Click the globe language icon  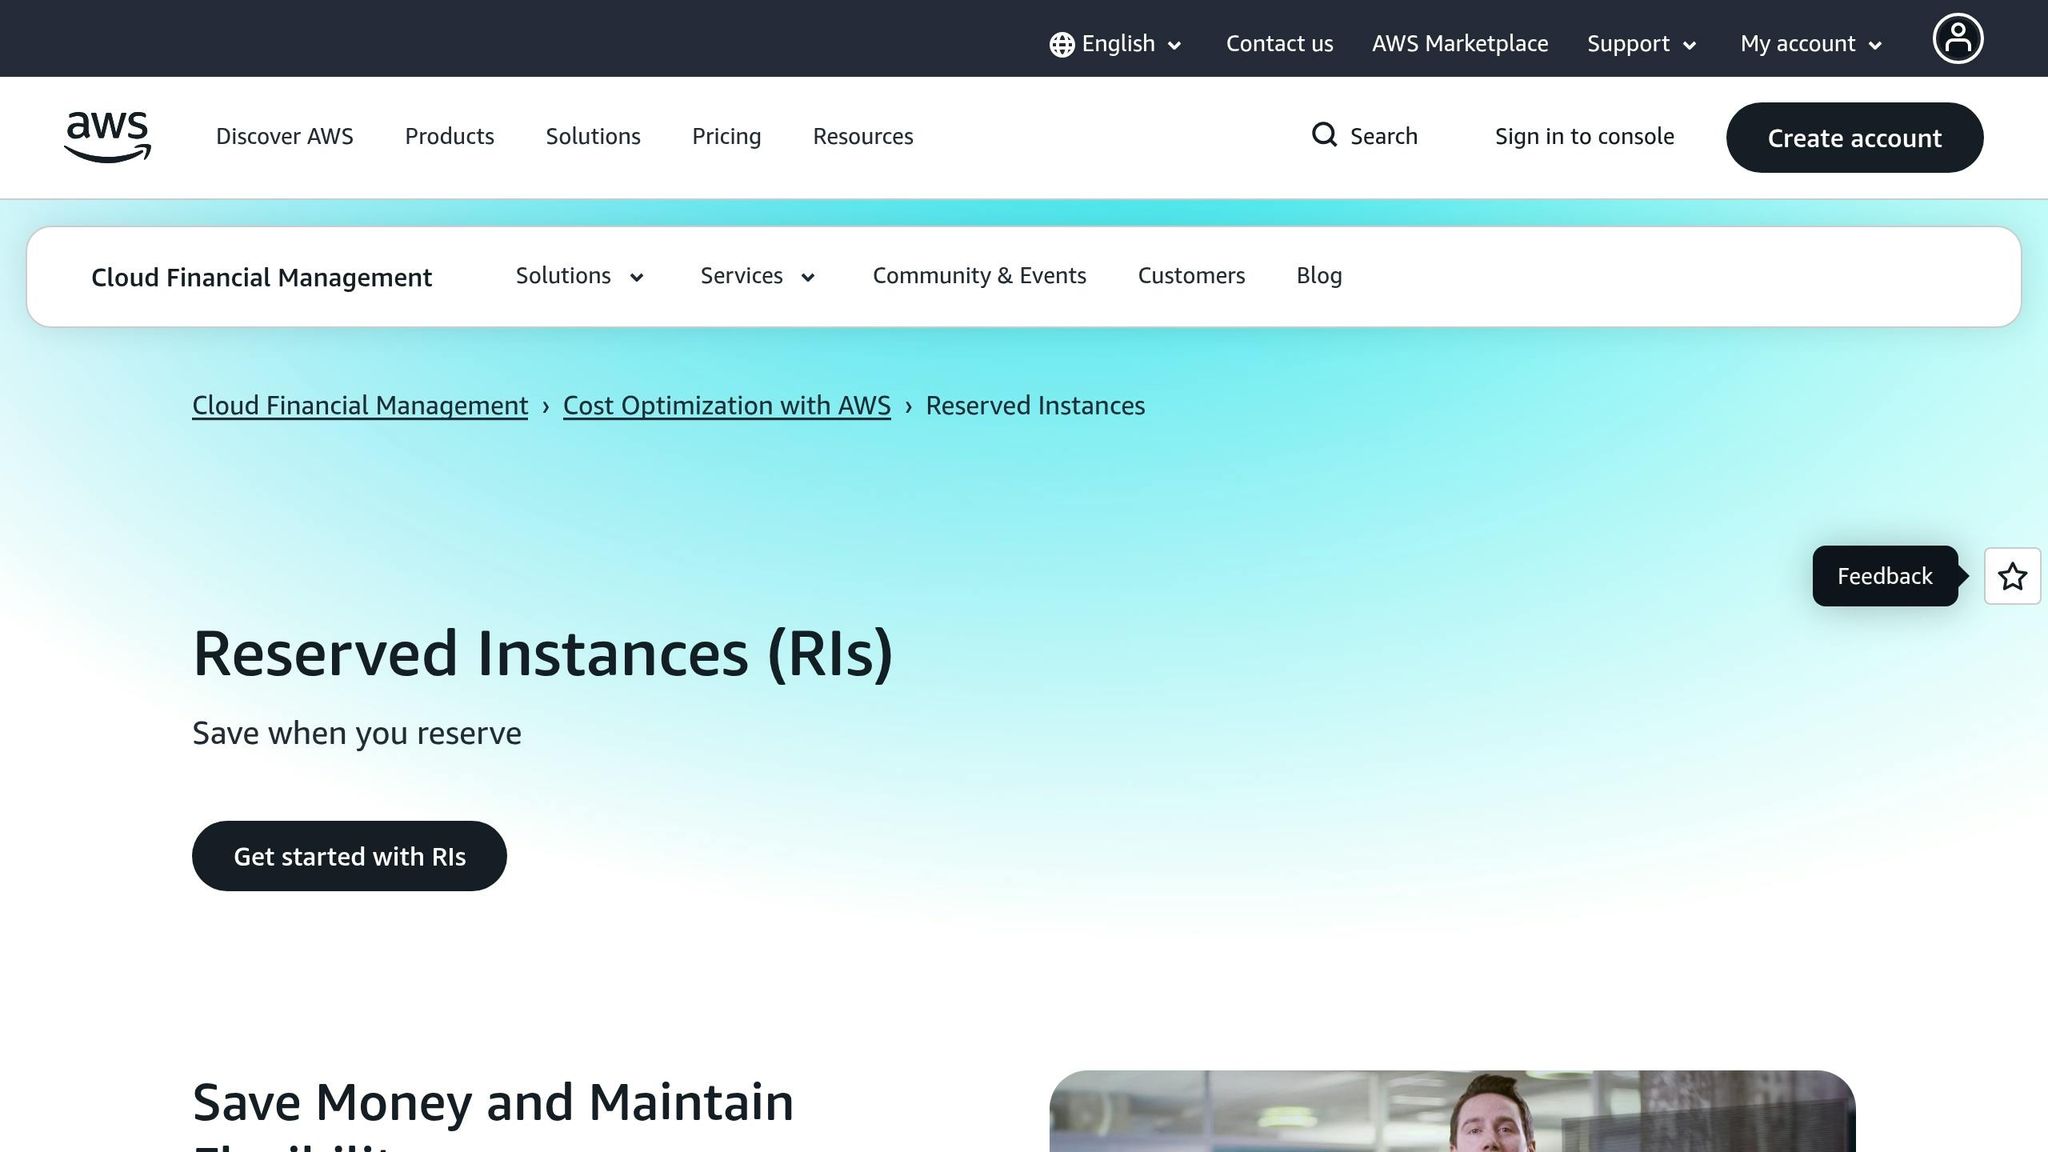click(x=1061, y=44)
